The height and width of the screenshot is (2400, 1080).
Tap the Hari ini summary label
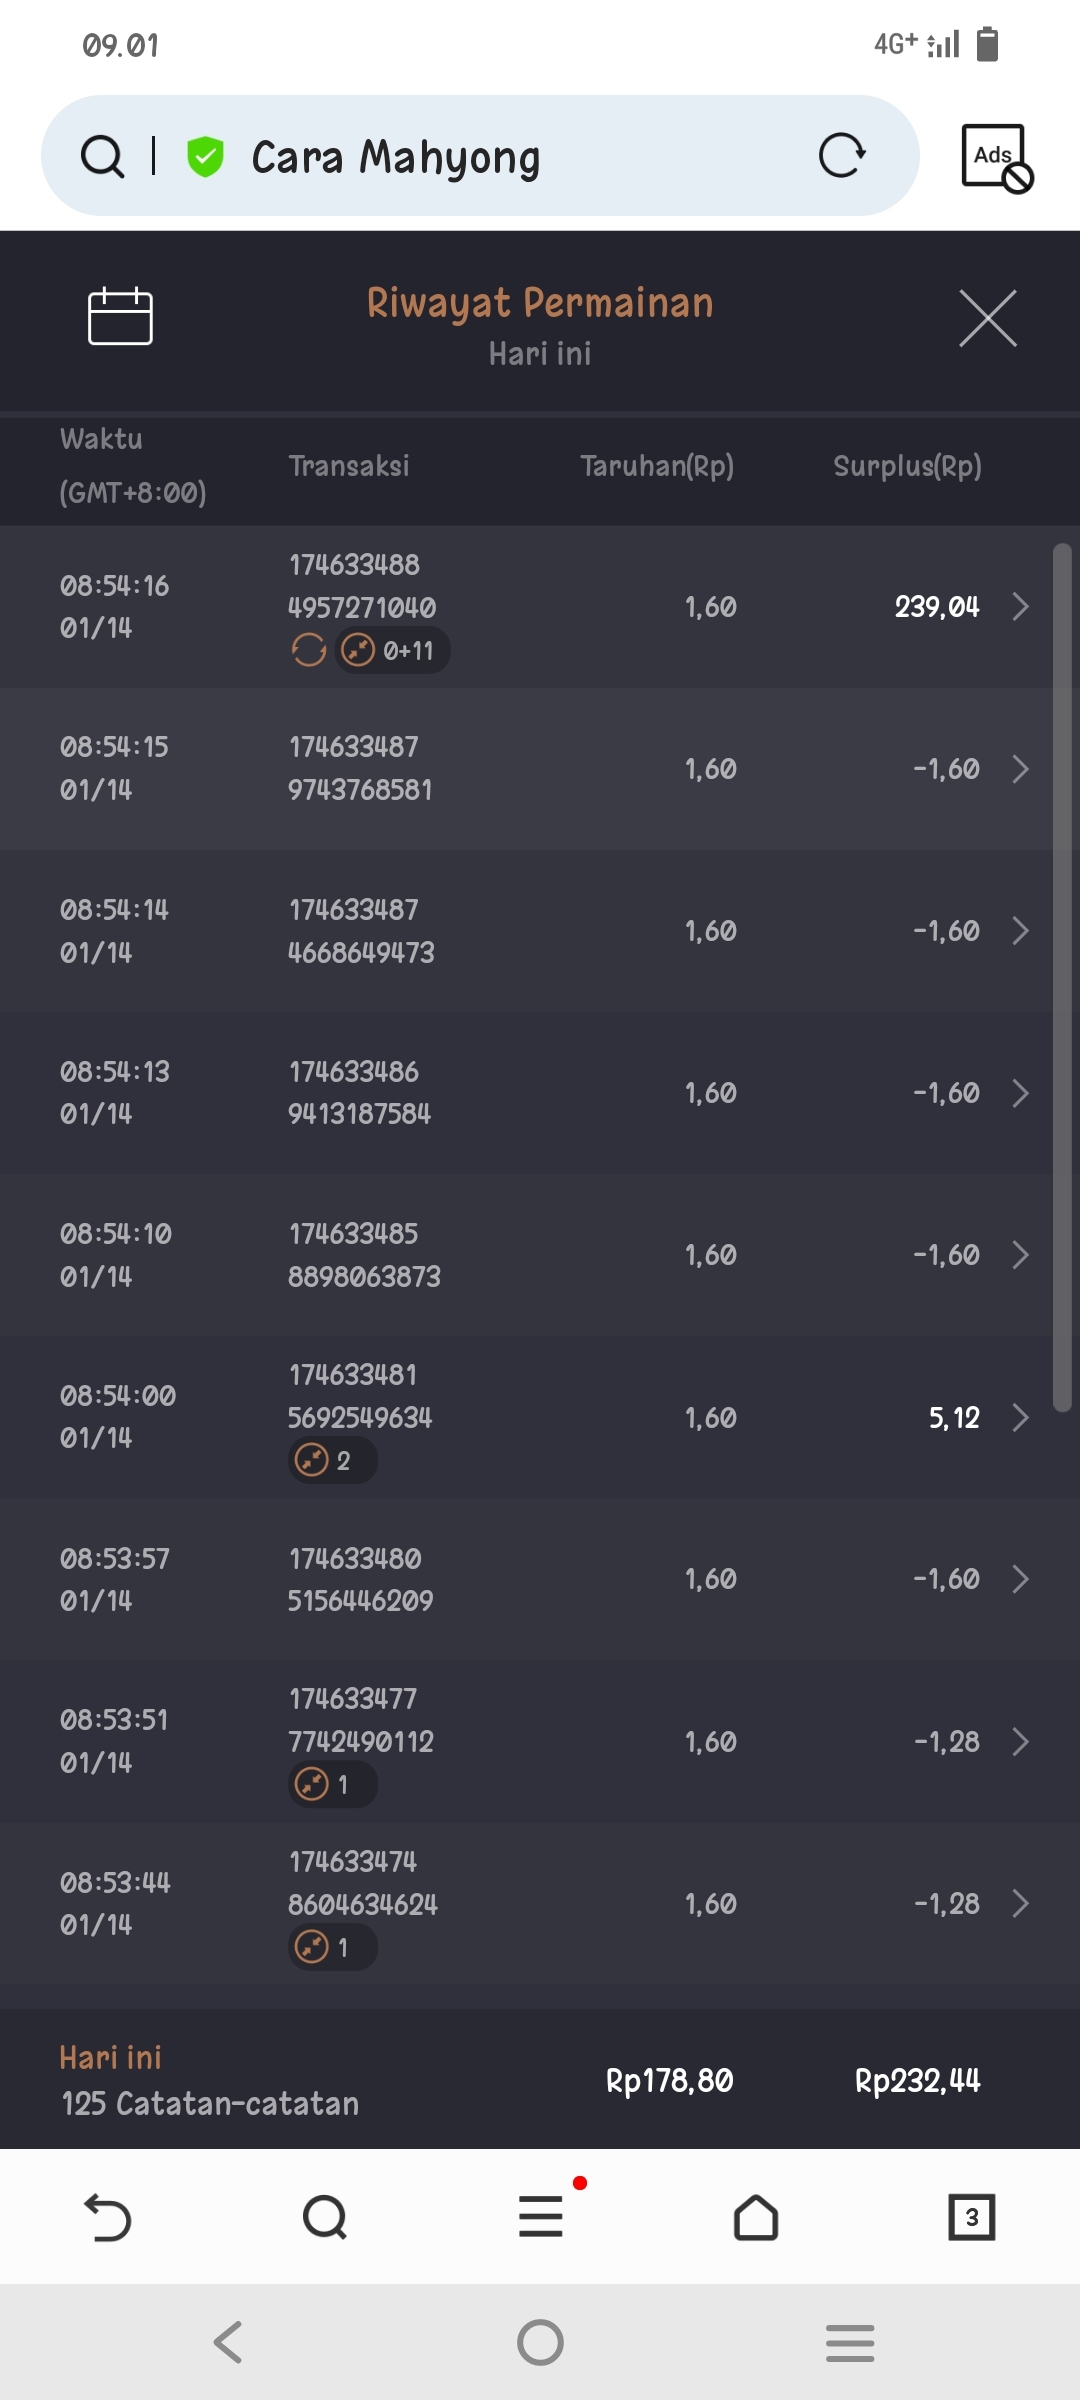[110, 2058]
